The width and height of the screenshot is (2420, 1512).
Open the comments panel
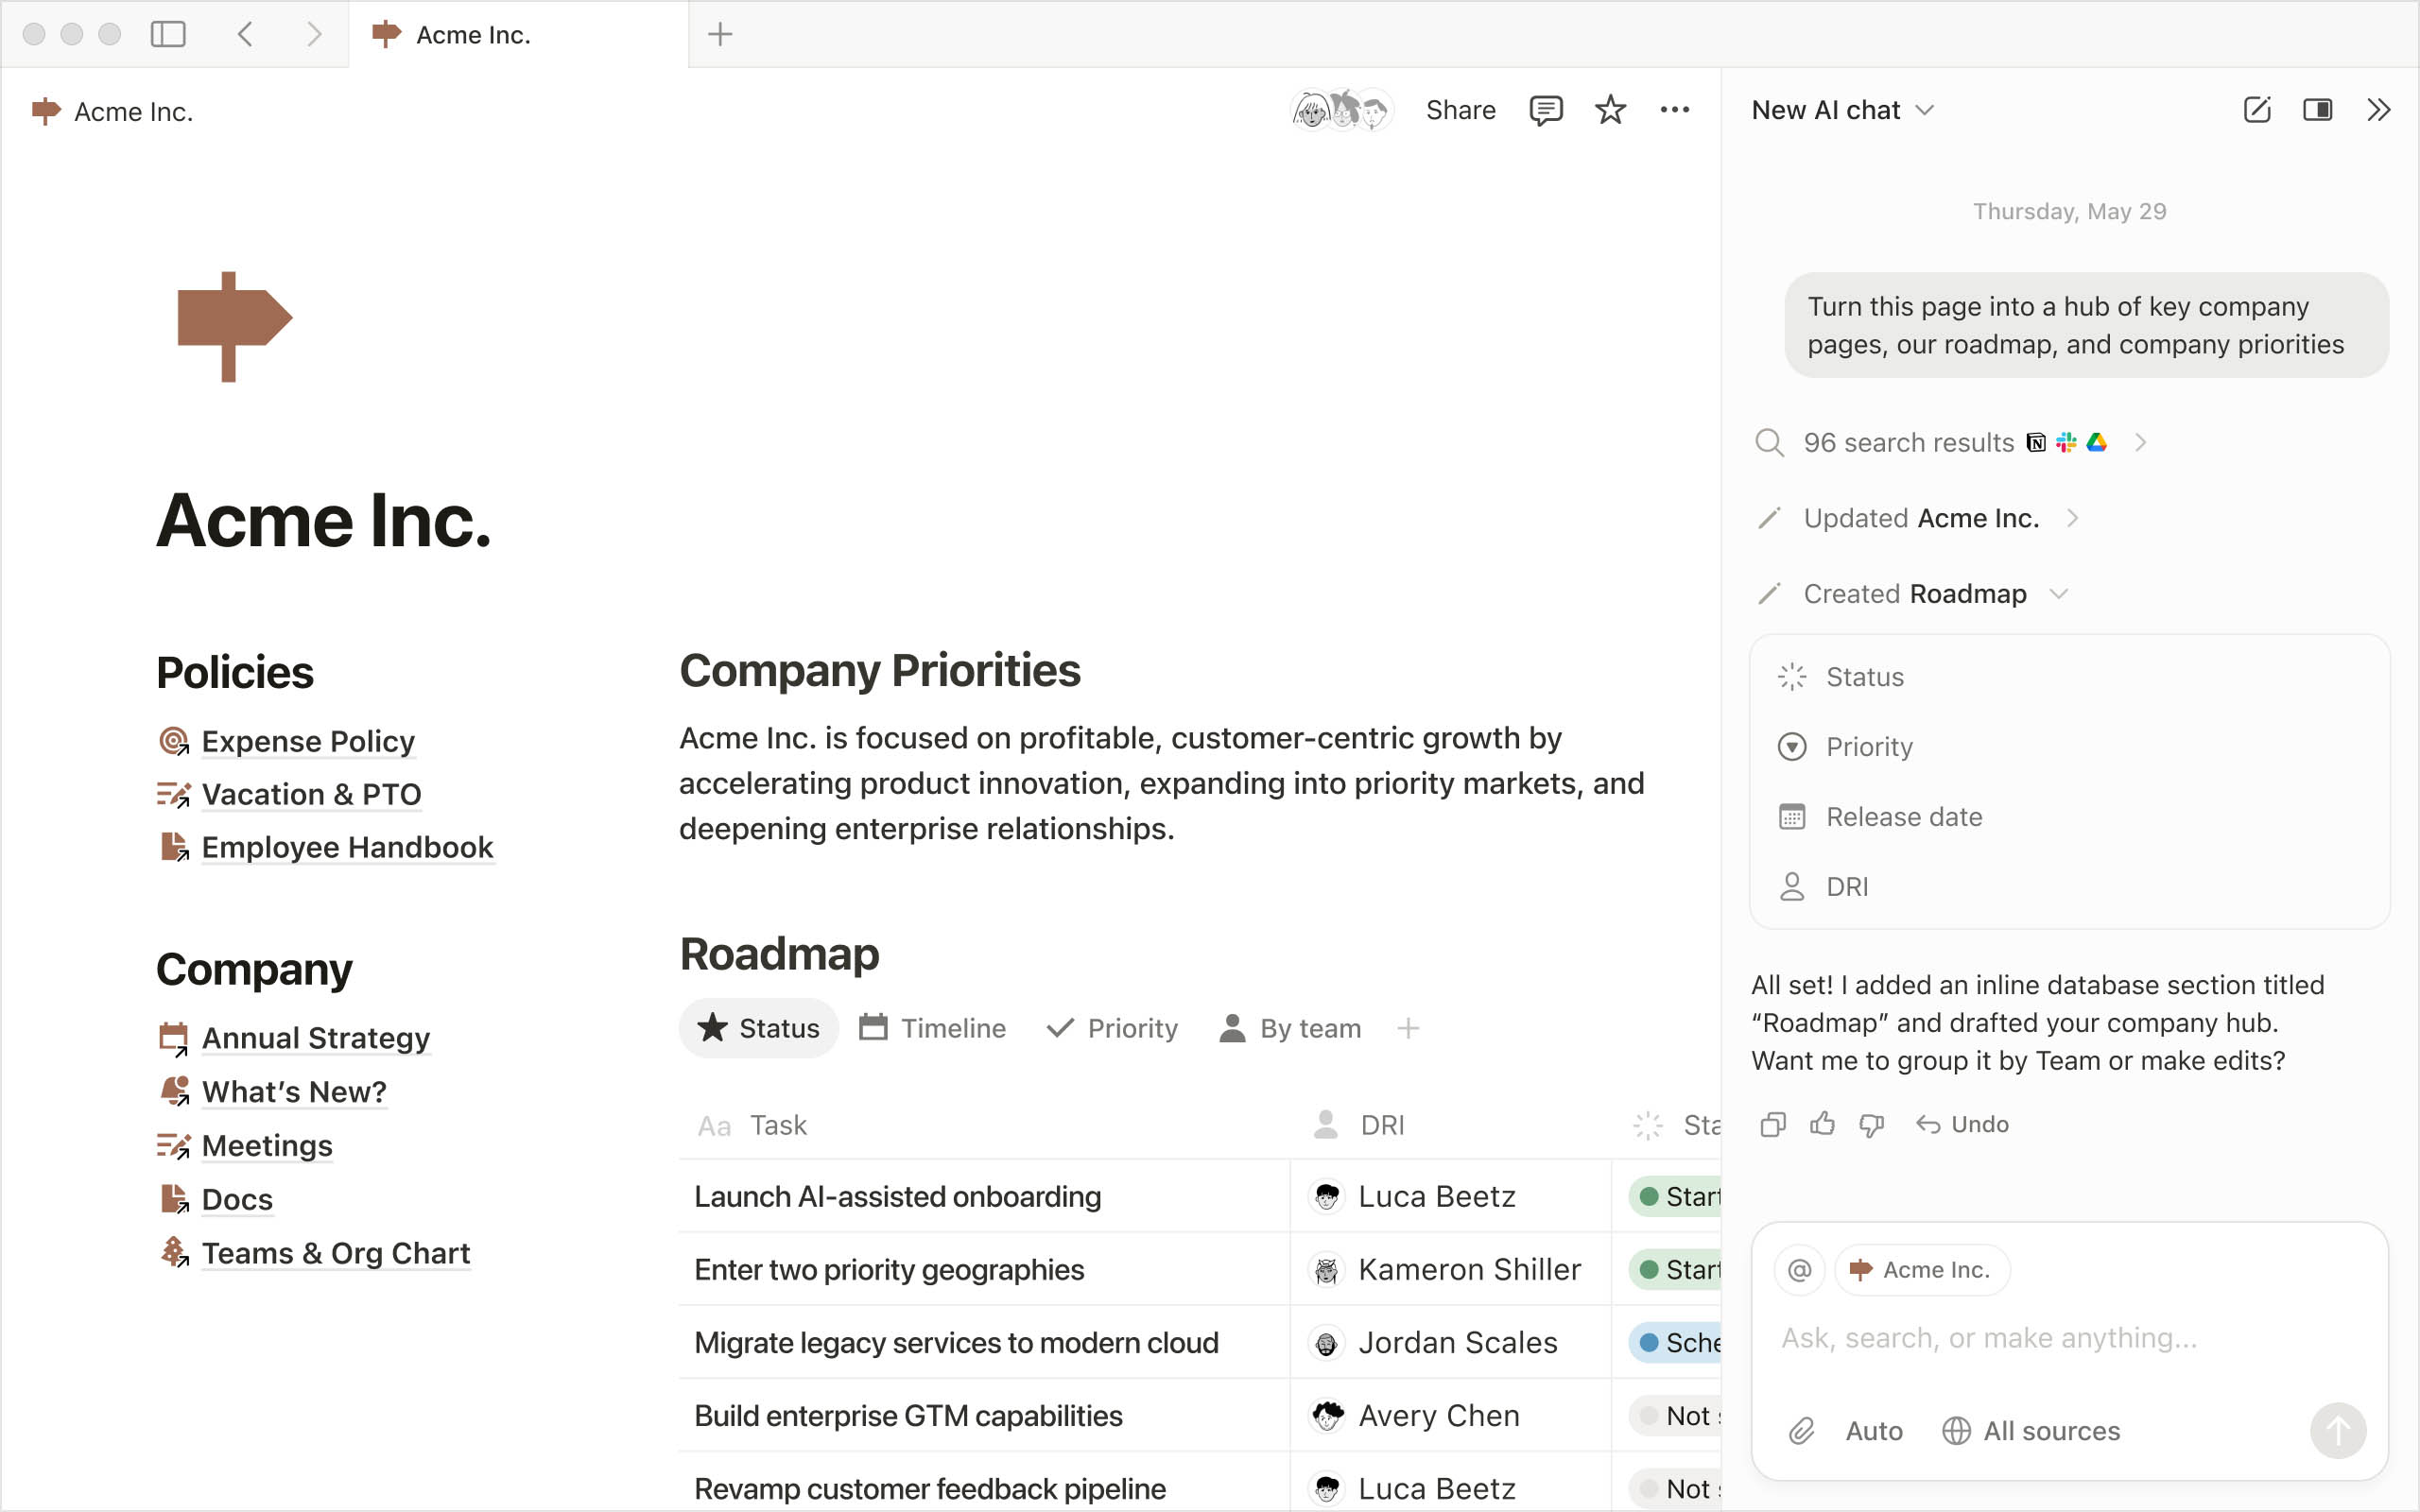click(1545, 110)
